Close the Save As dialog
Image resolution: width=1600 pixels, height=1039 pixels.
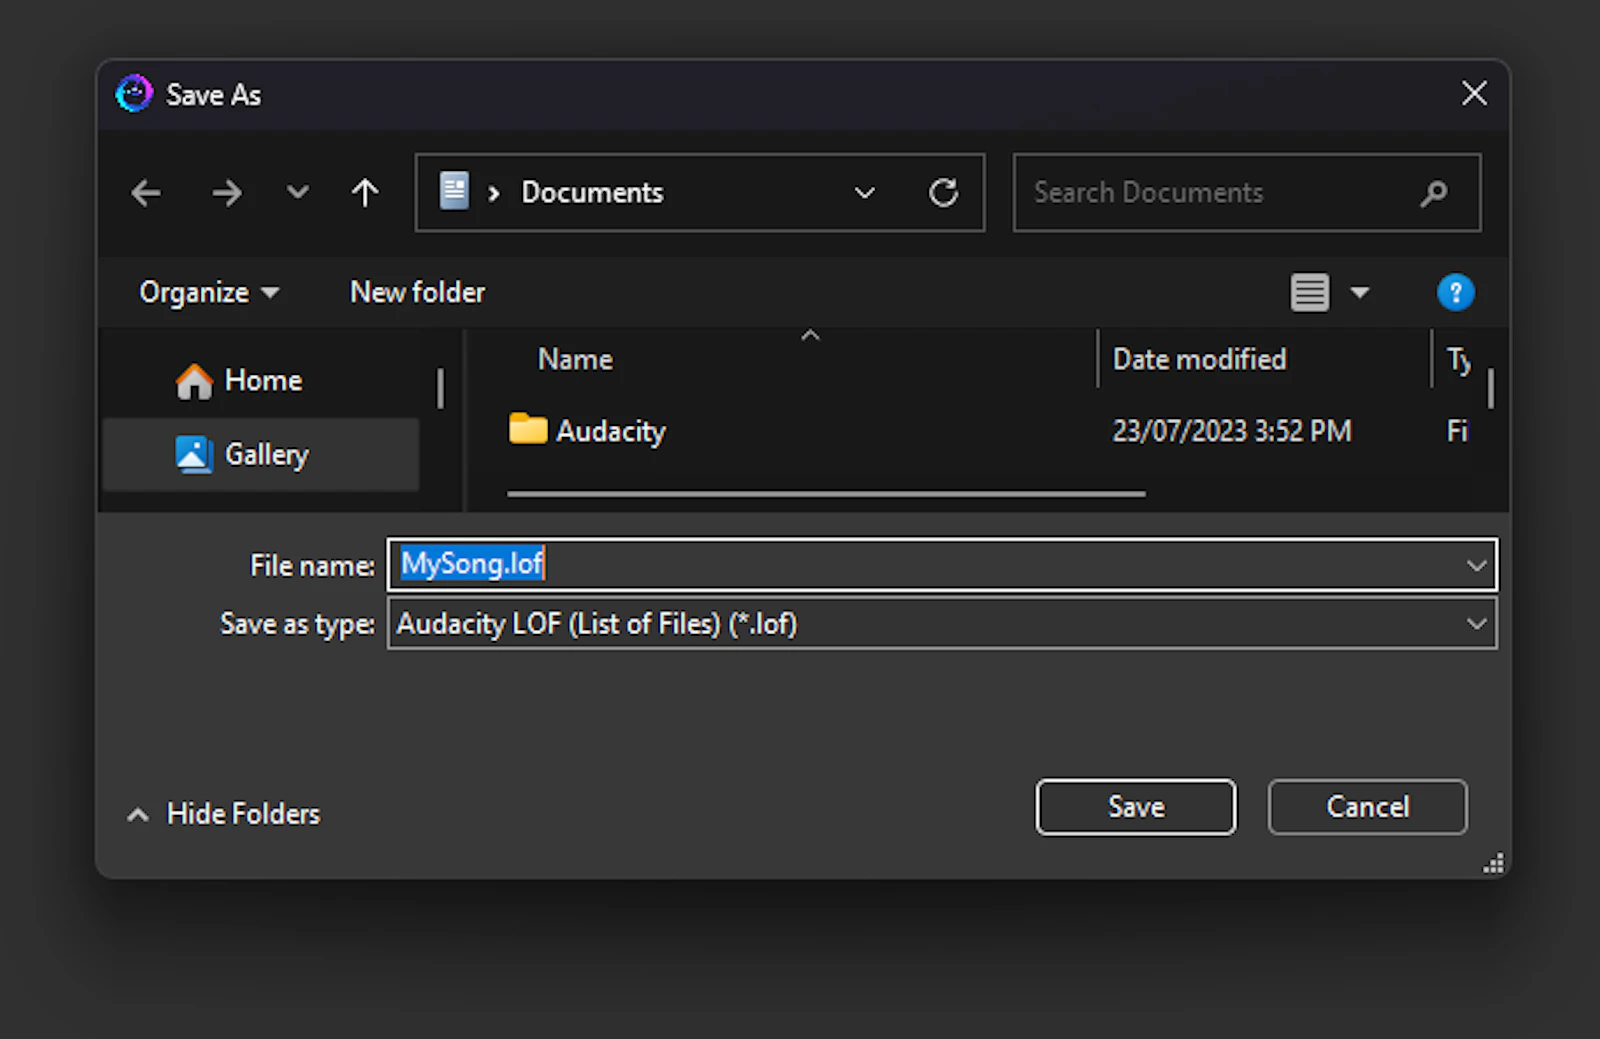1474,94
